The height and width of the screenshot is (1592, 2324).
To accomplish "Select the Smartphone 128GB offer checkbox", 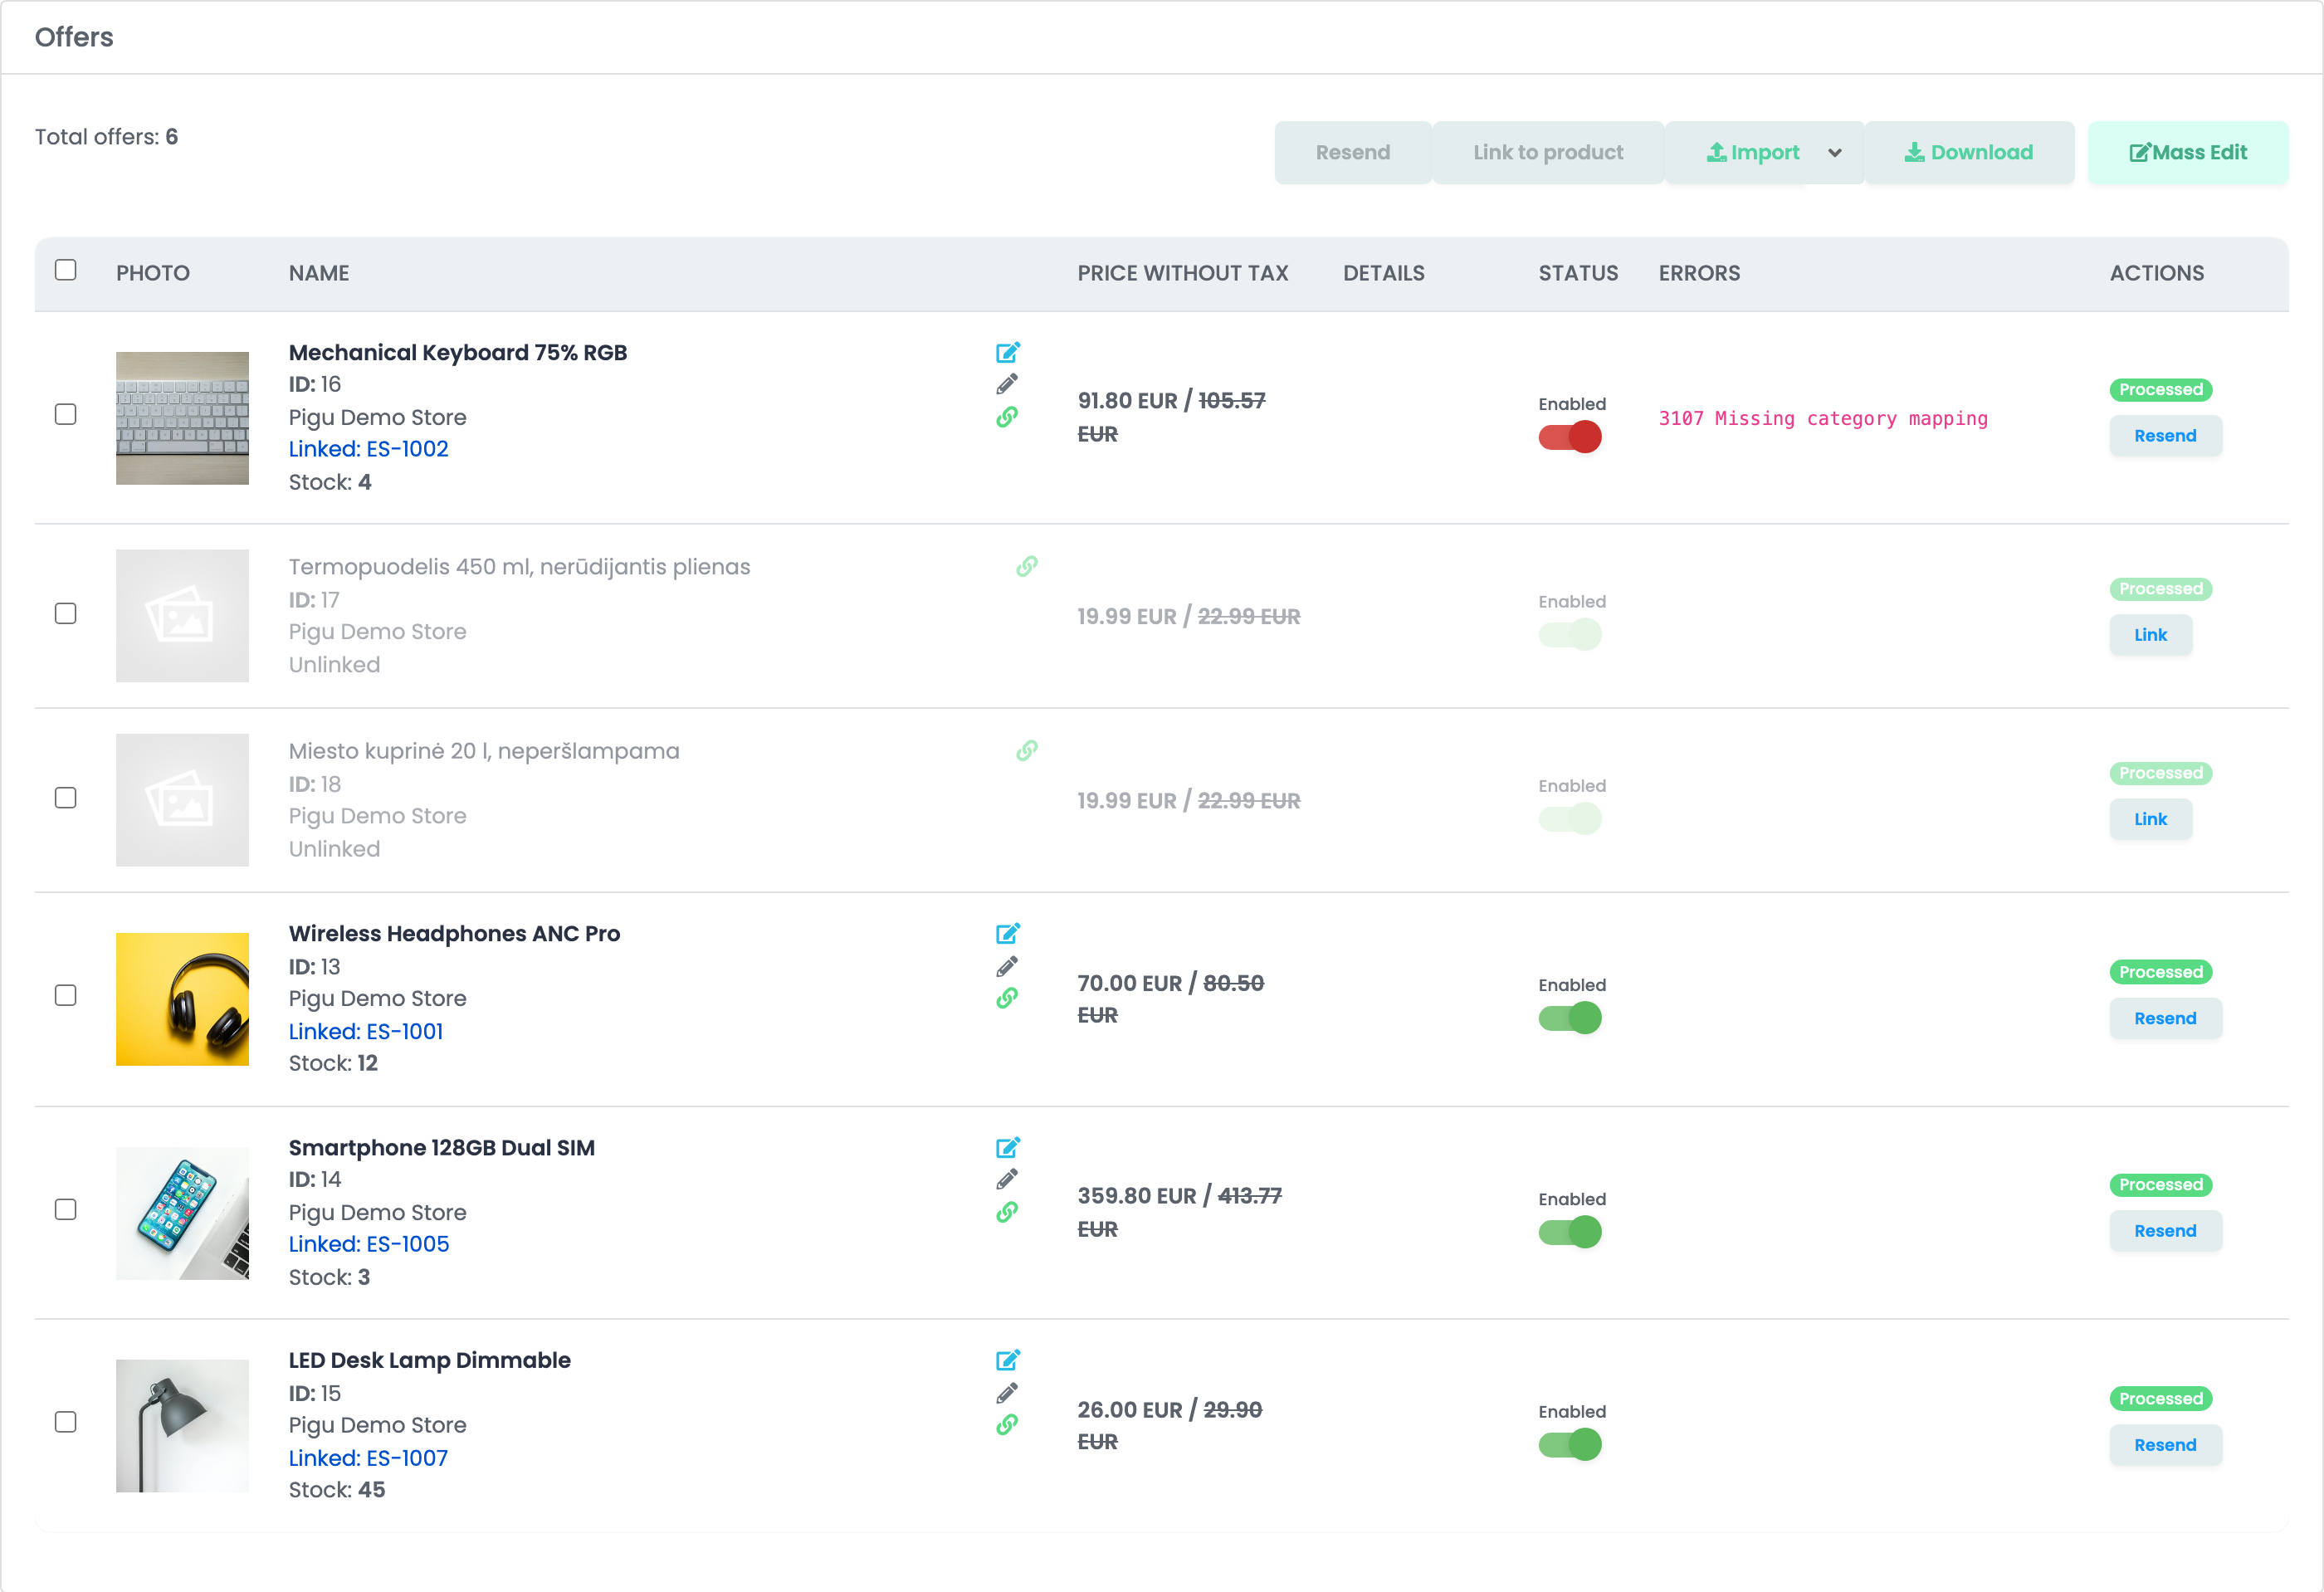I will pyautogui.click(x=66, y=1209).
